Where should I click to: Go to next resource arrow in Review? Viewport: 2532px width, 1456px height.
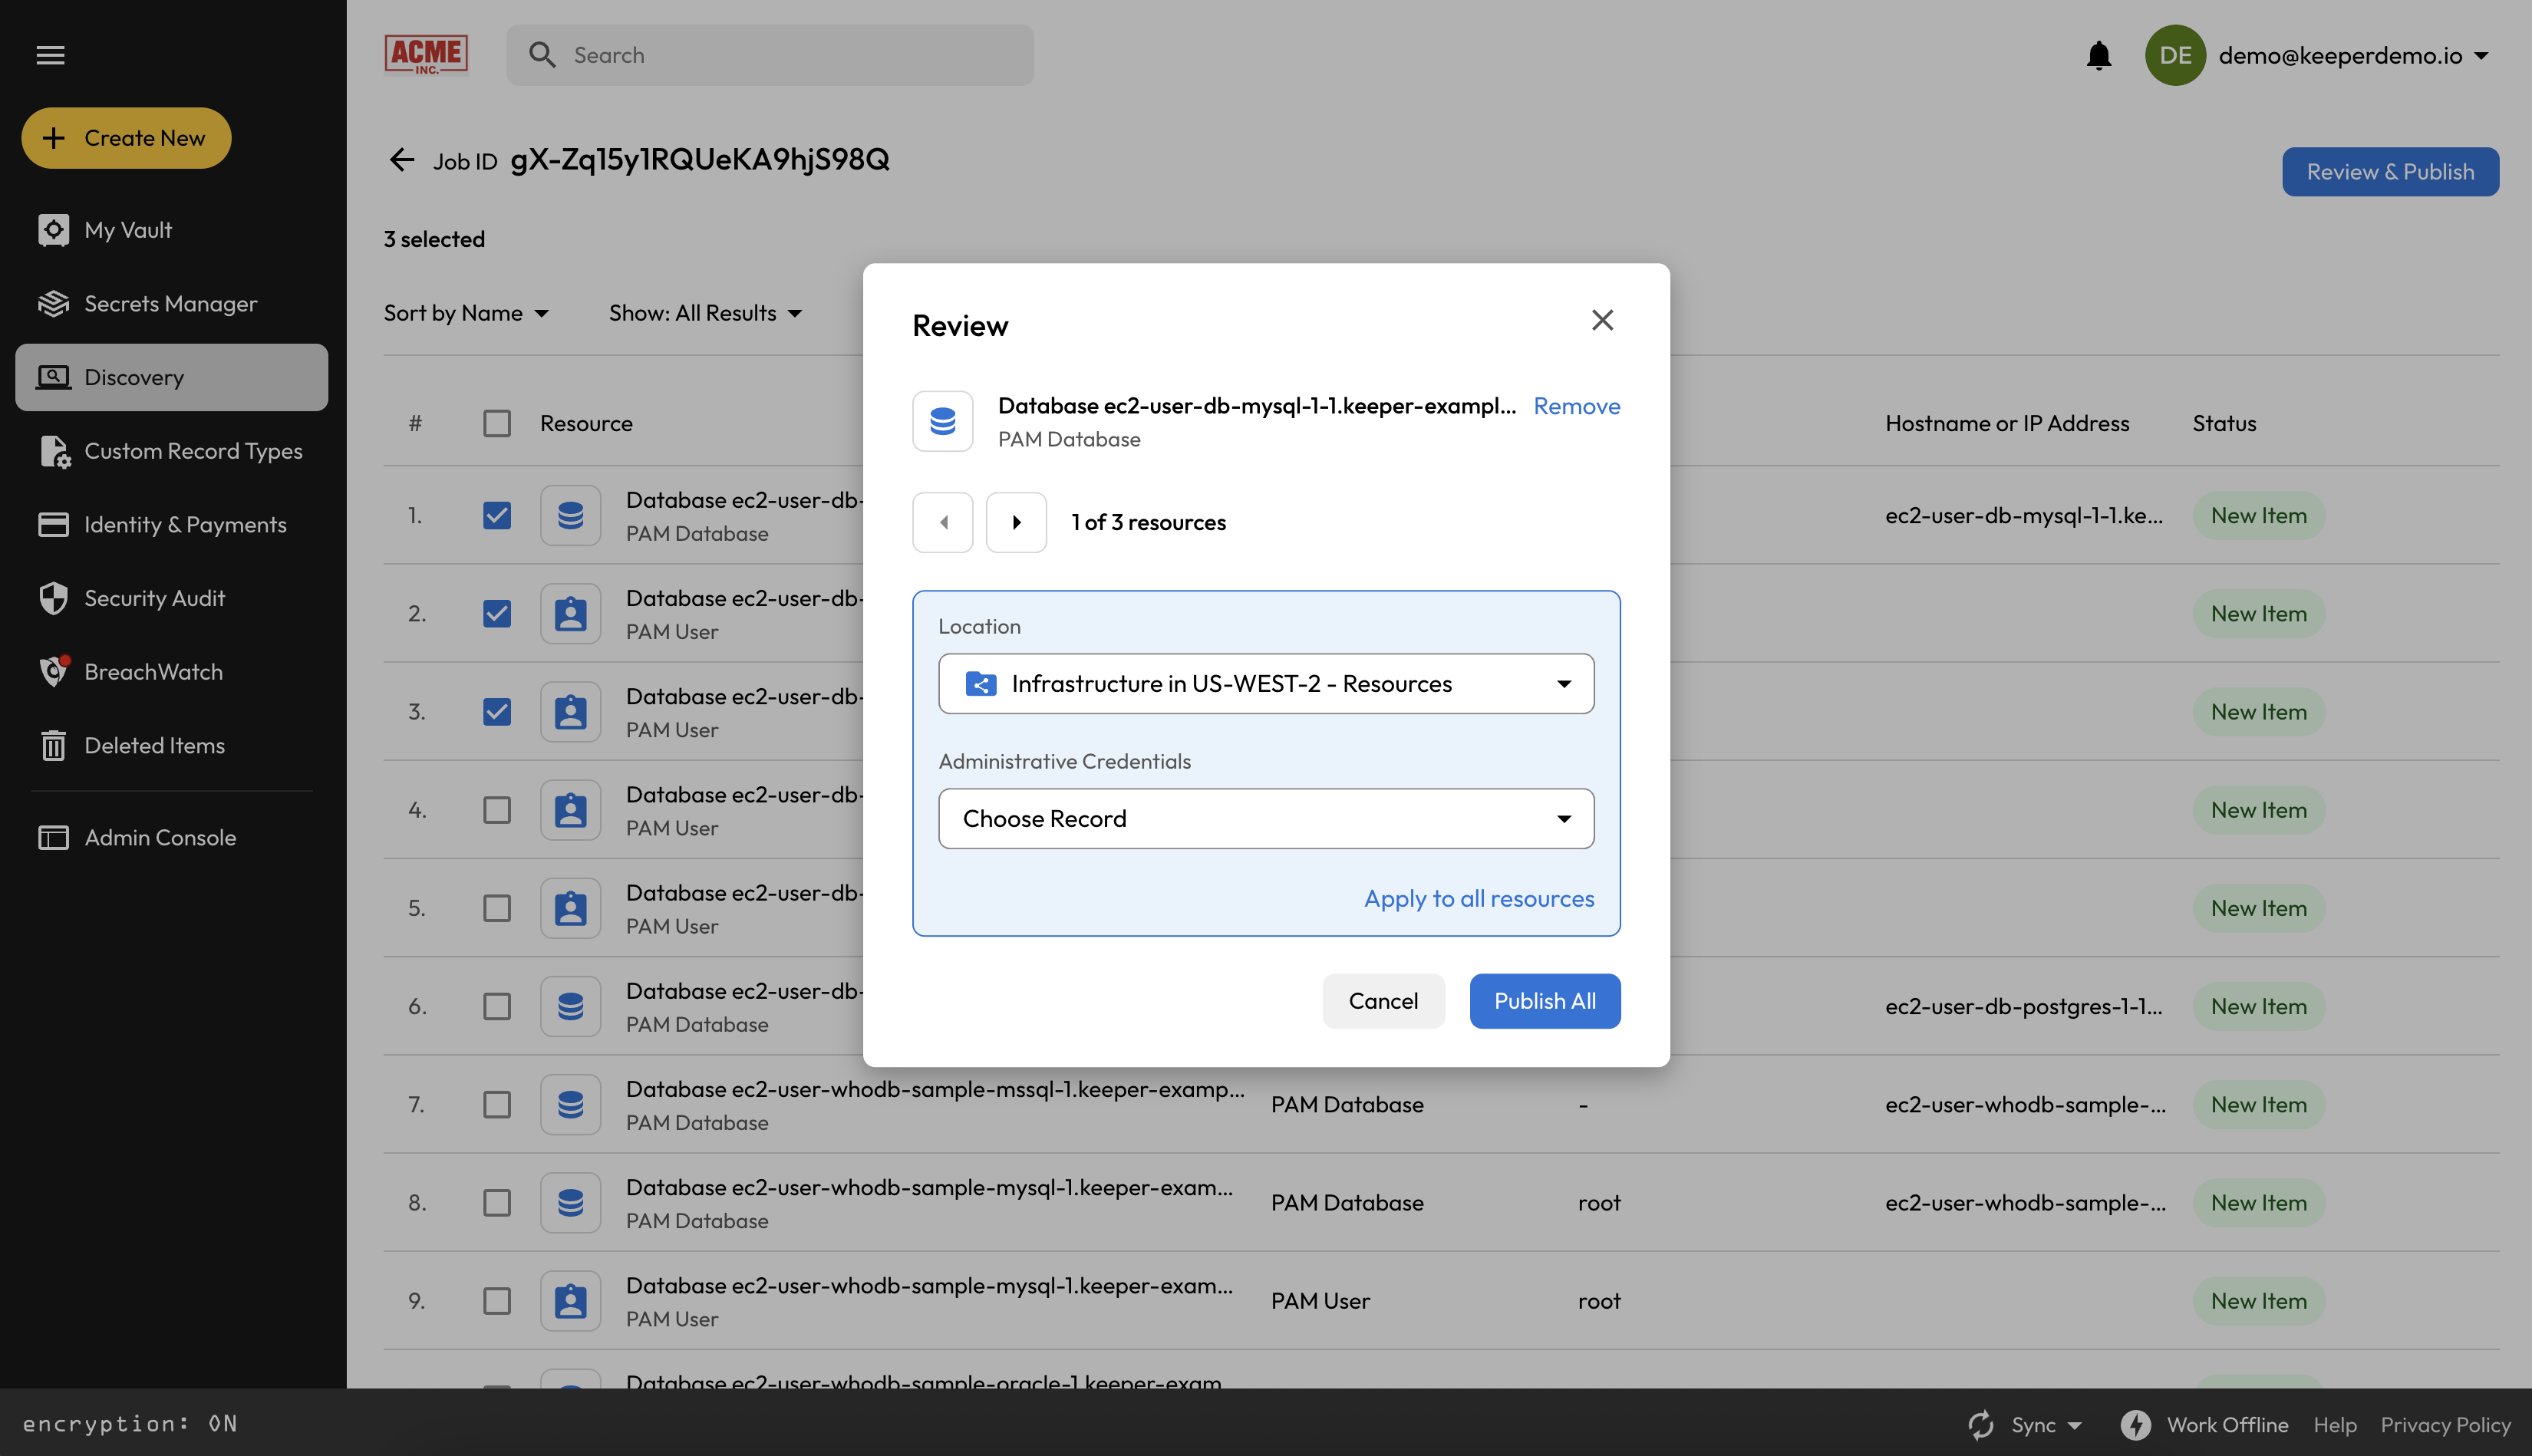1016,522
